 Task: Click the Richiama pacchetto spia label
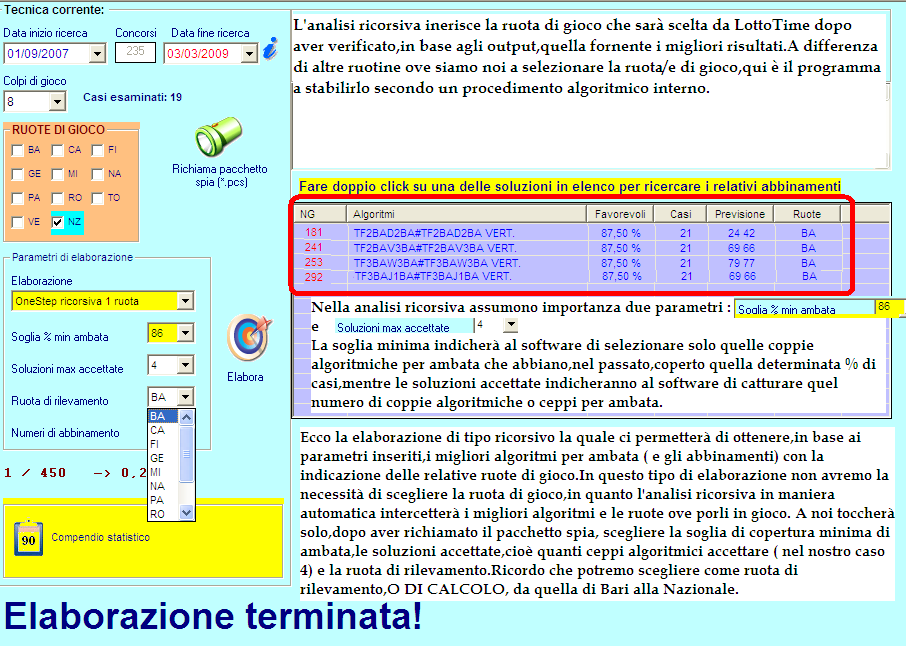click(220, 176)
